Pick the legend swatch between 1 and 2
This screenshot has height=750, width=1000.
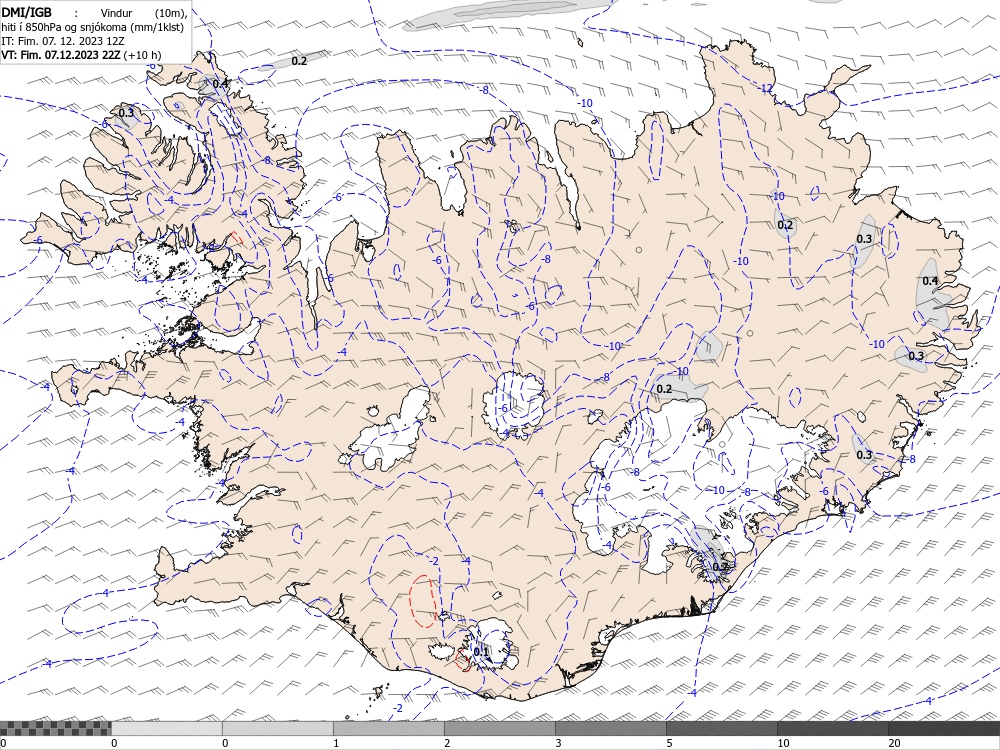pos(388,728)
